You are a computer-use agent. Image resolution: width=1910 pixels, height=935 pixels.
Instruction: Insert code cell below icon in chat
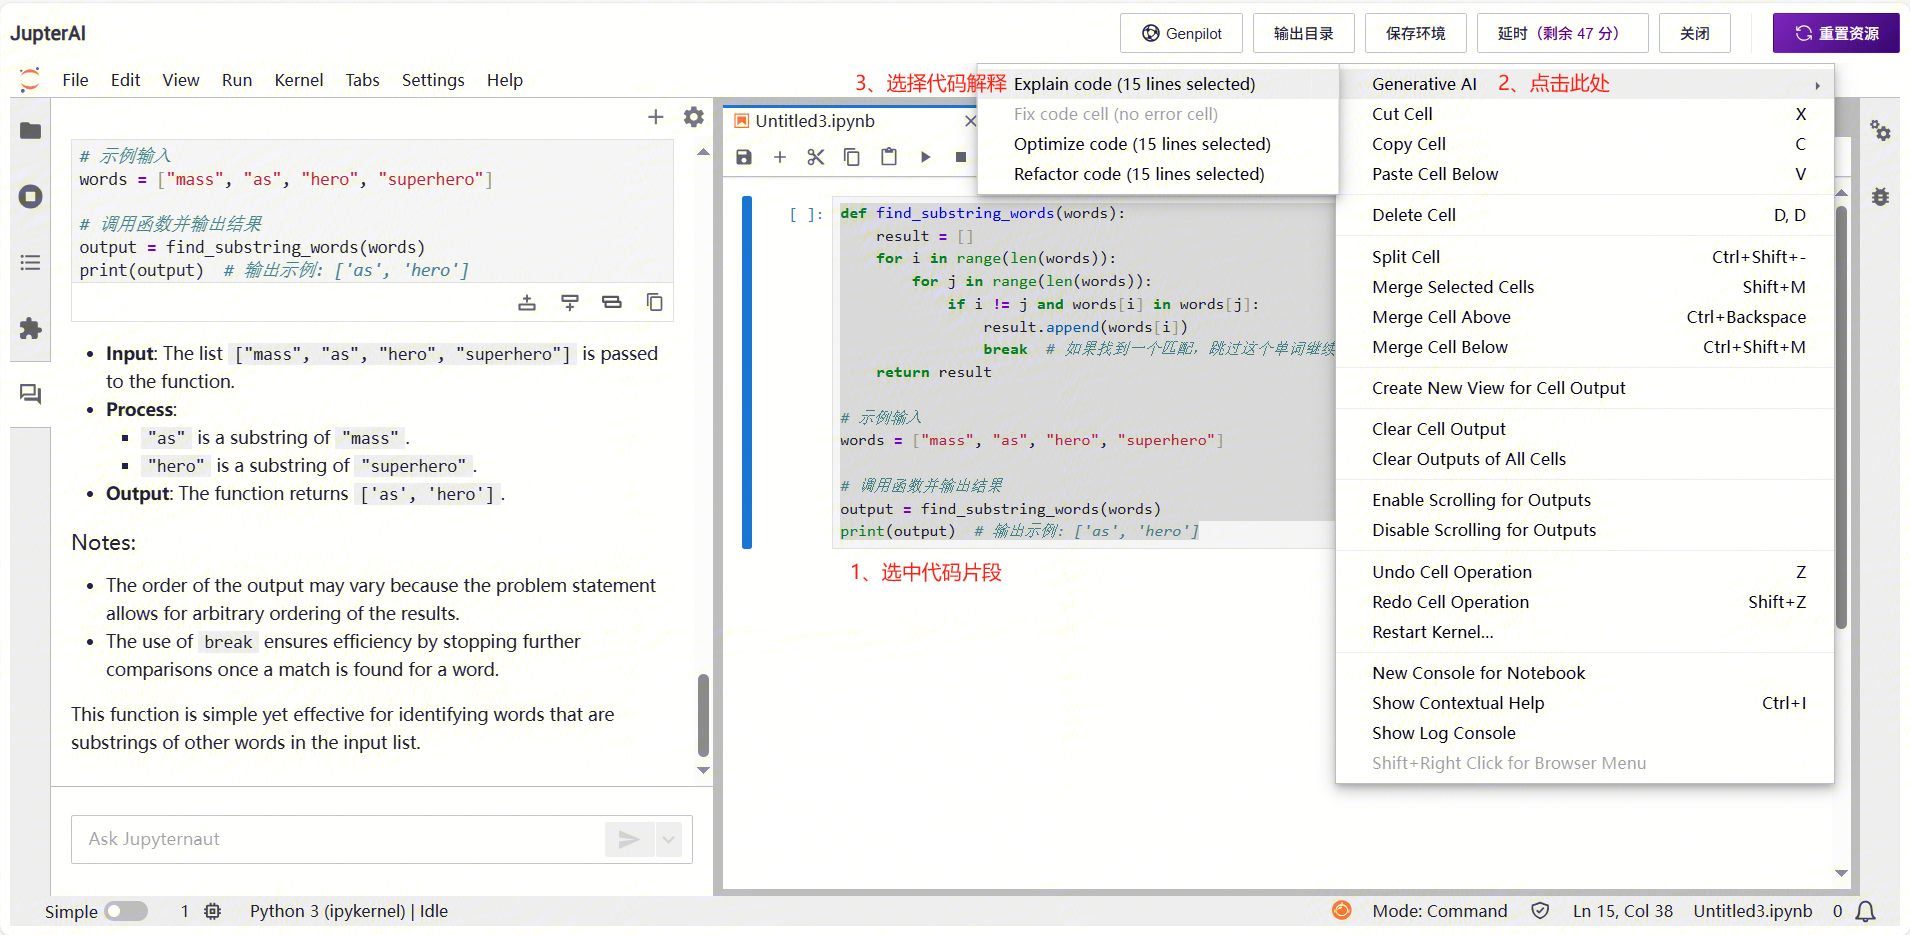570,302
